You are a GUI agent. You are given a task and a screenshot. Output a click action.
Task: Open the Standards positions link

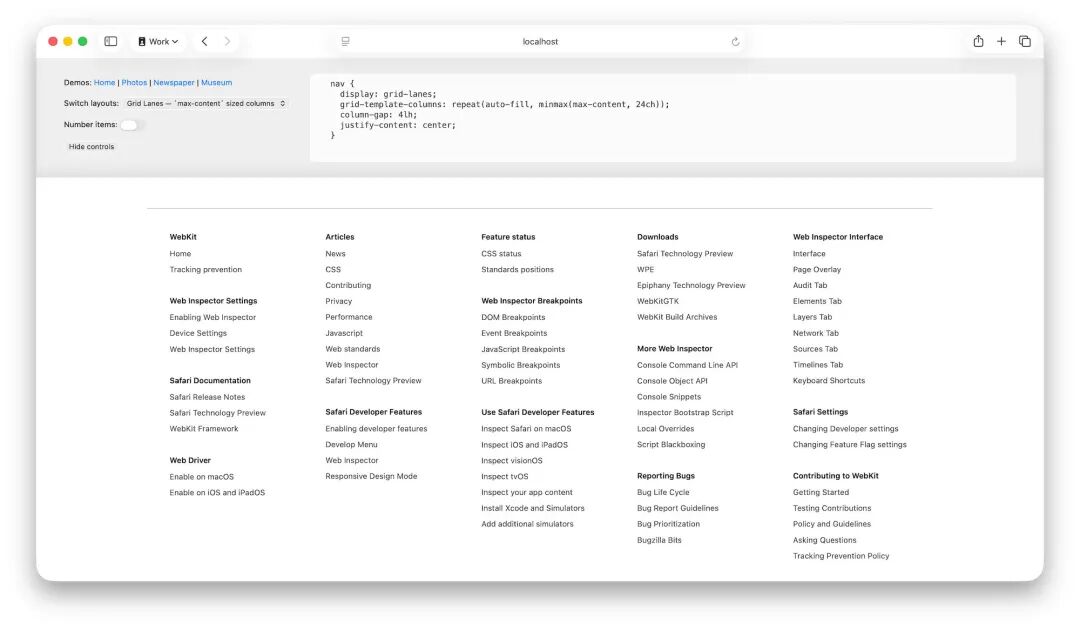pos(517,269)
